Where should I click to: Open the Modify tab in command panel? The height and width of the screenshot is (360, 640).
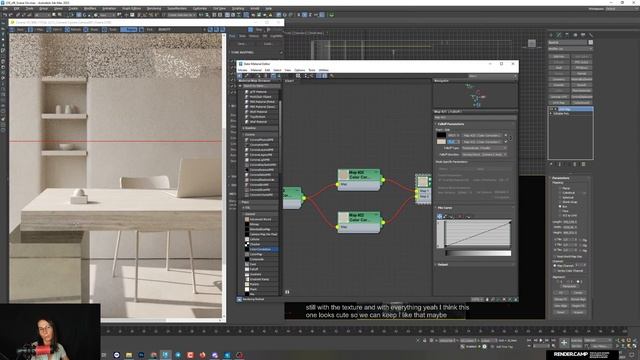pos(559,35)
